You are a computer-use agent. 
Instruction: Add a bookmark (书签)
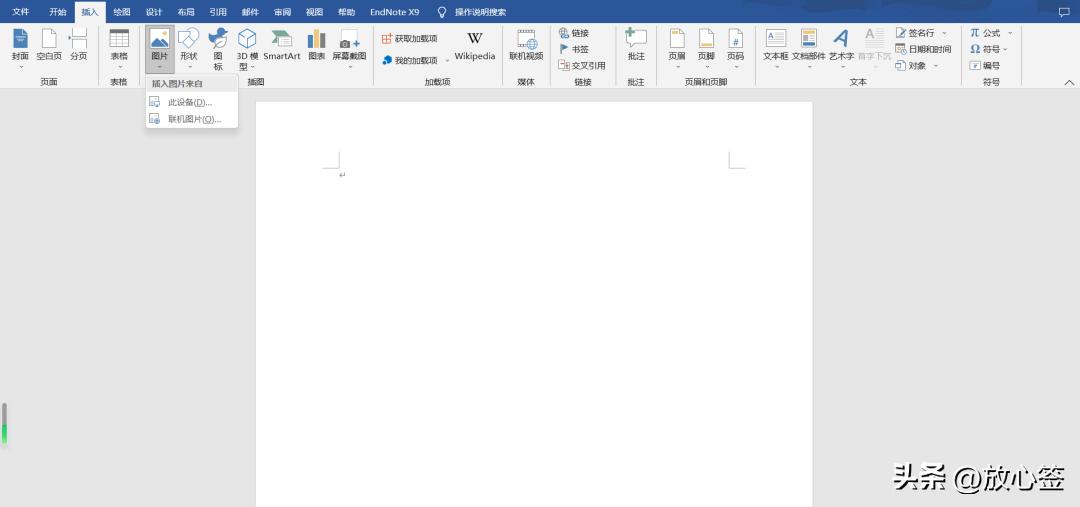coord(574,50)
